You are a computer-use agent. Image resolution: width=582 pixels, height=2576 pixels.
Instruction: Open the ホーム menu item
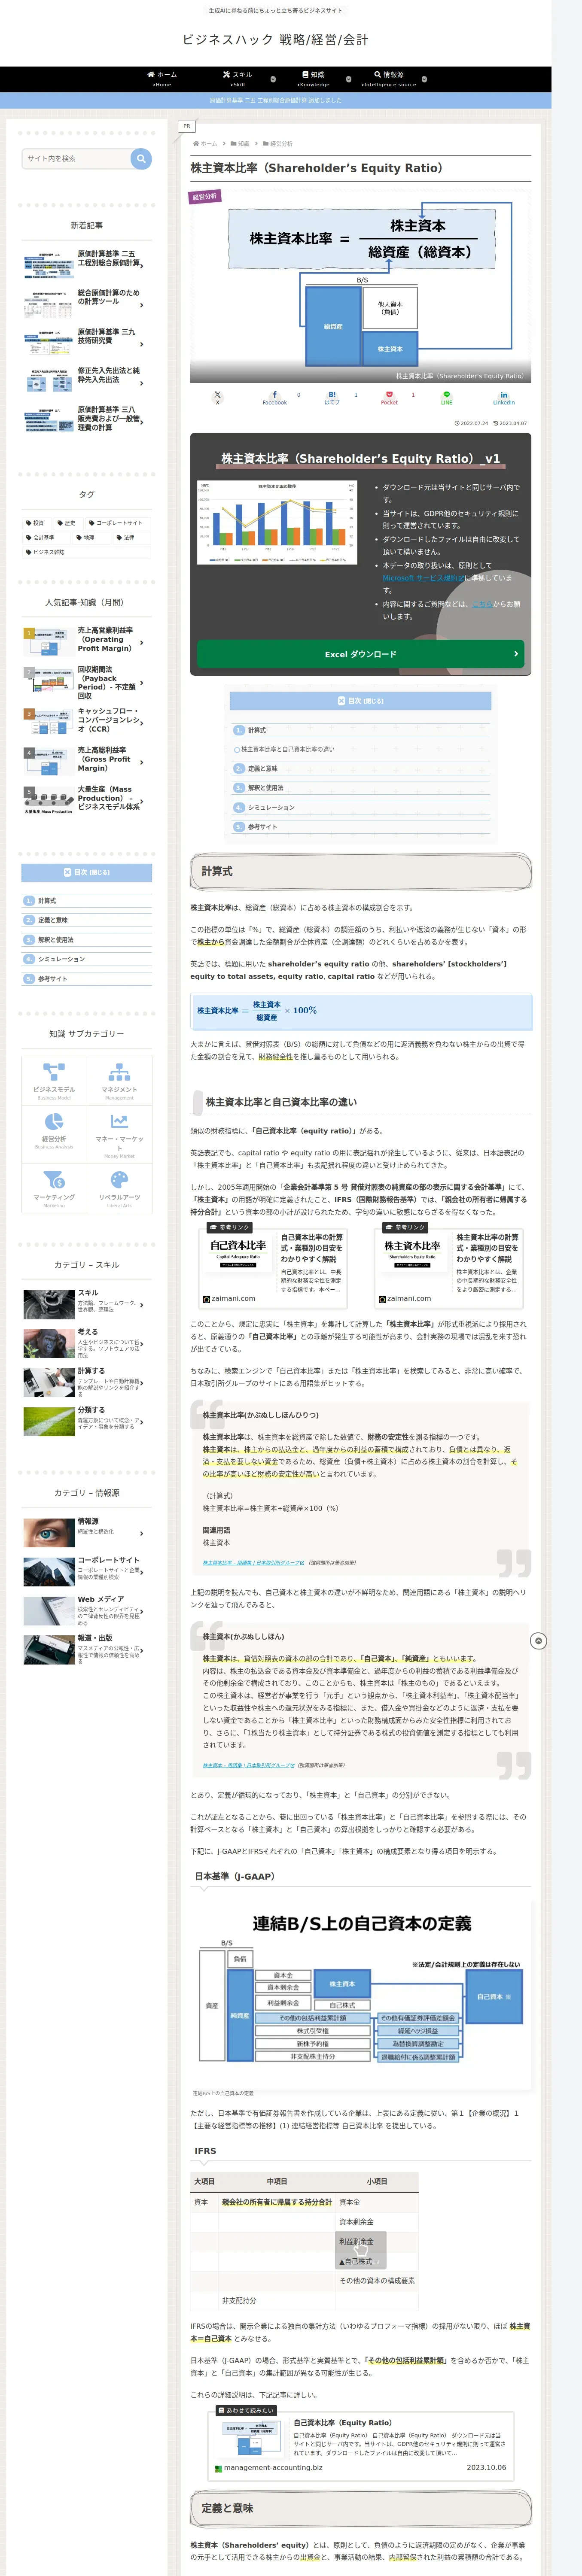click(162, 79)
